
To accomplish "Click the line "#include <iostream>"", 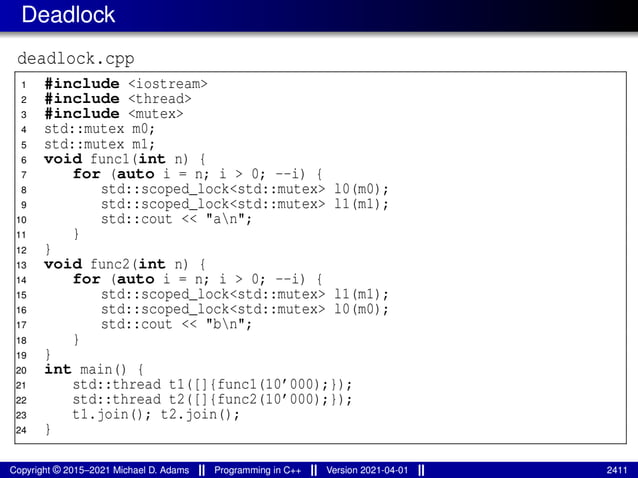I will 126,84.
